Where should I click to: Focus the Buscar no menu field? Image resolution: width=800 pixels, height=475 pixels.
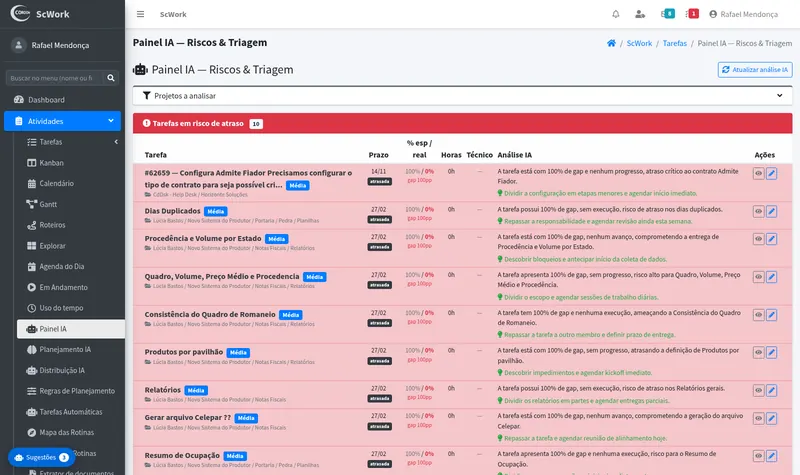[x=54, y=78]
